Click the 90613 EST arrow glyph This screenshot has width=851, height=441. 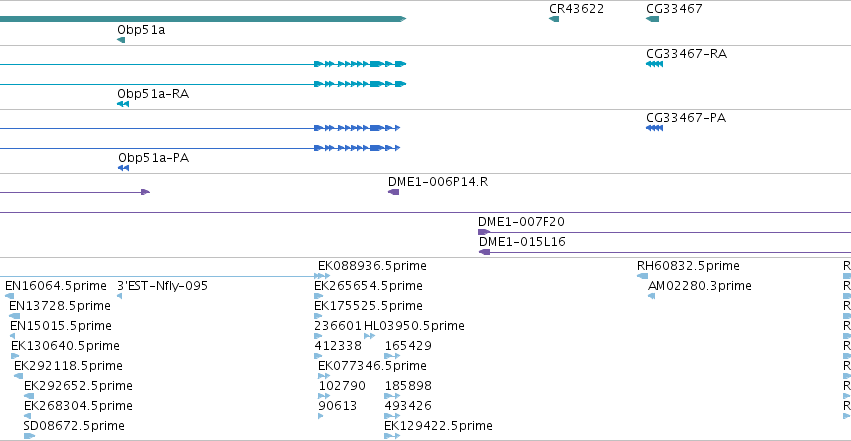point(321,417)
